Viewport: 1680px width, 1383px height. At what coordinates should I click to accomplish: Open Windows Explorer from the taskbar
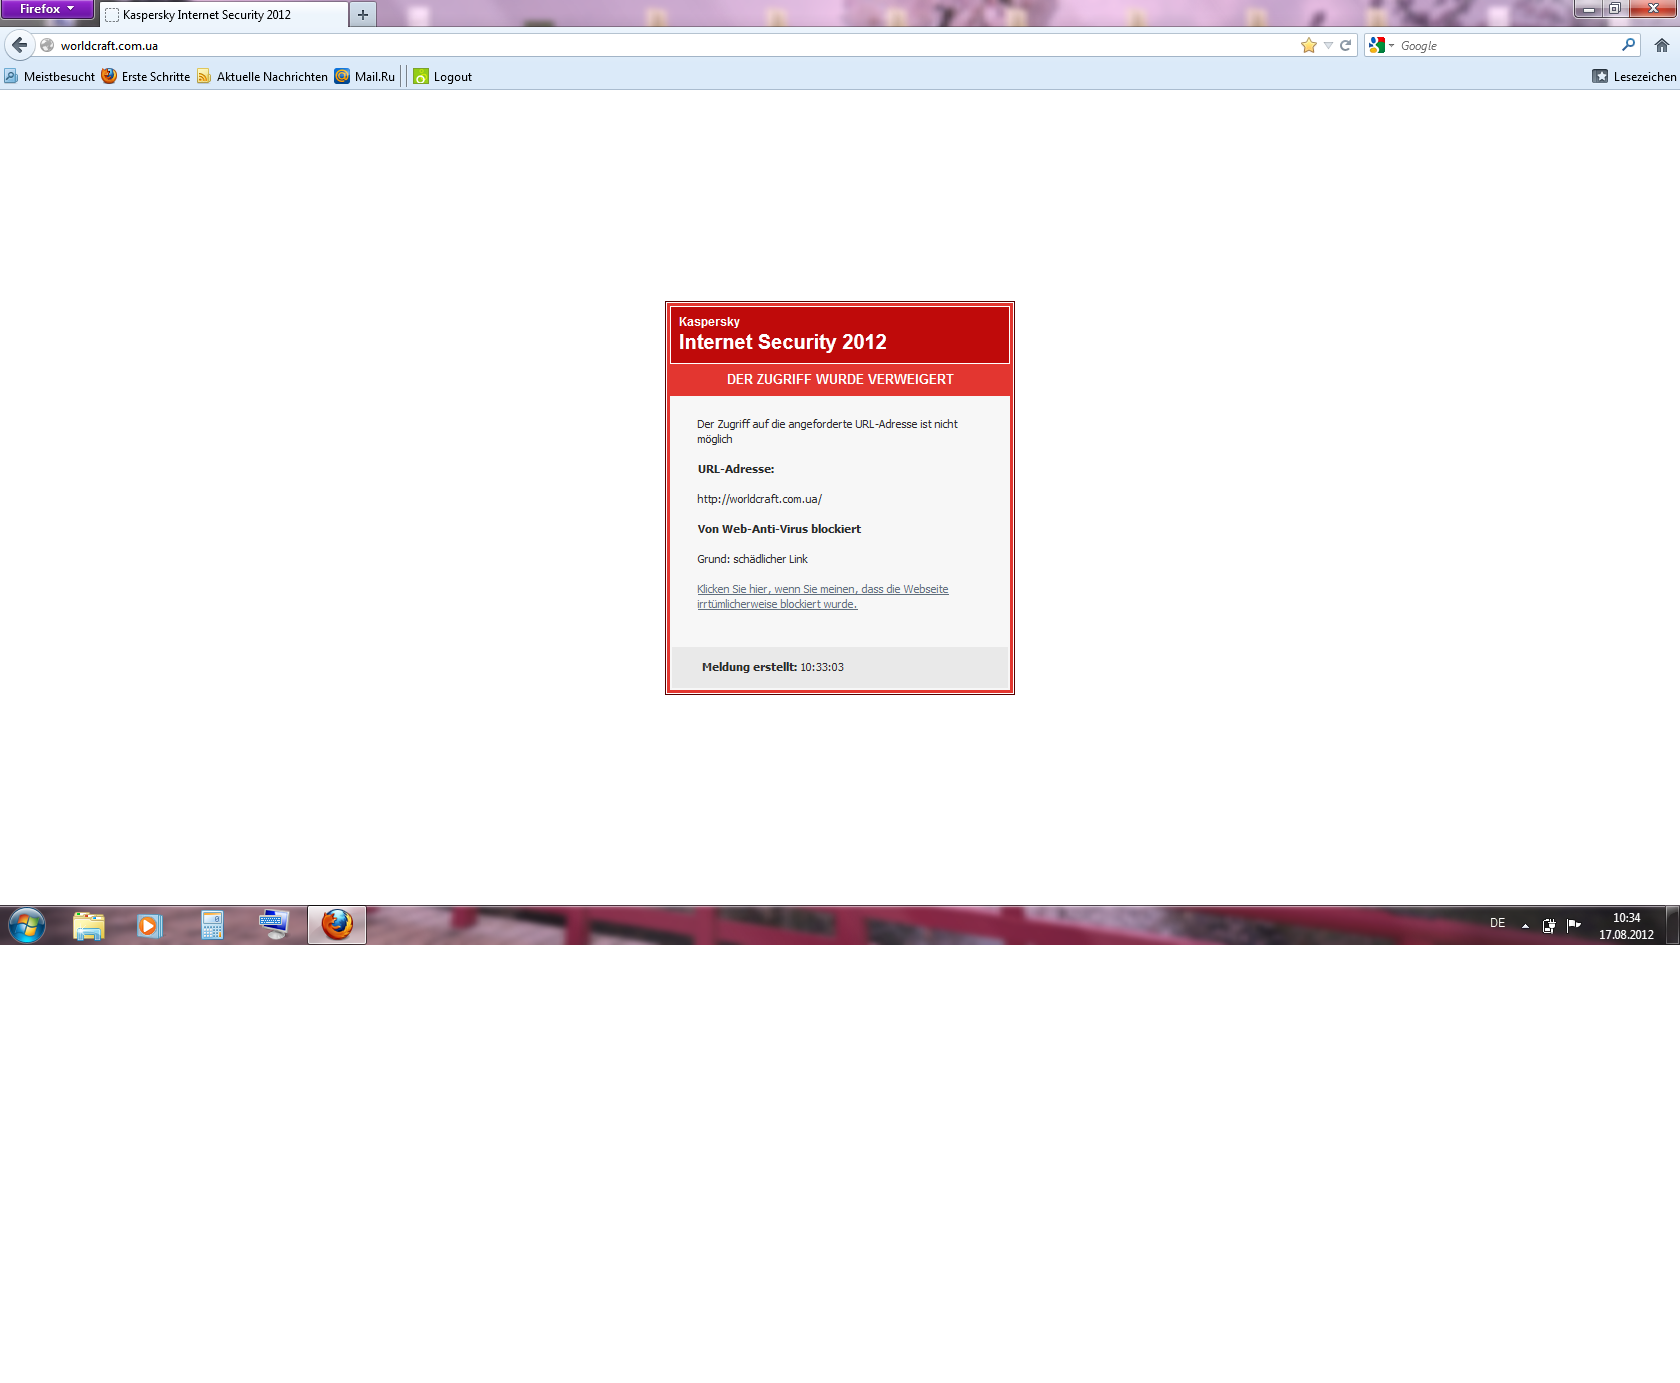click(89, 925)
